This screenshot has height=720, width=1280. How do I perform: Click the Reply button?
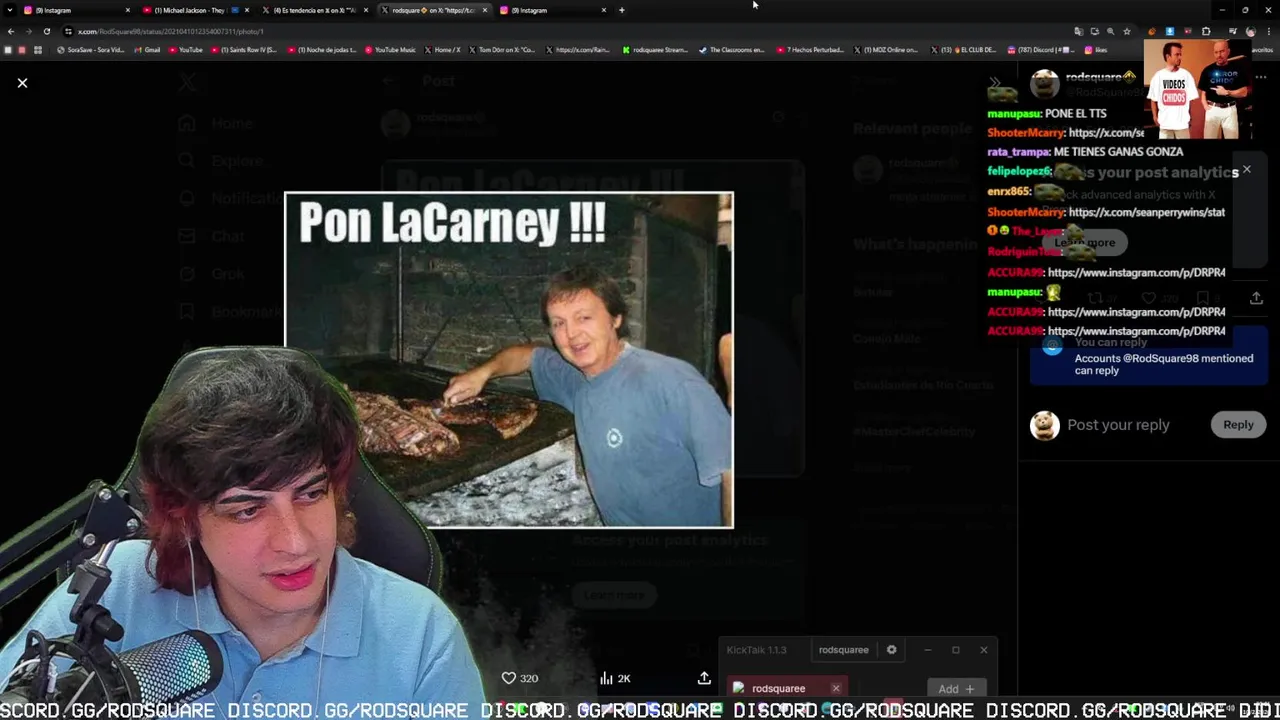1238,425
